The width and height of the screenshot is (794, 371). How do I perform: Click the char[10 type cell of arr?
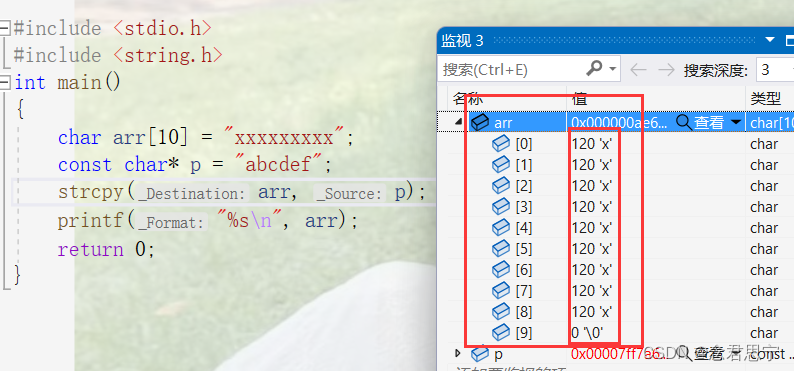click(772, 122)
